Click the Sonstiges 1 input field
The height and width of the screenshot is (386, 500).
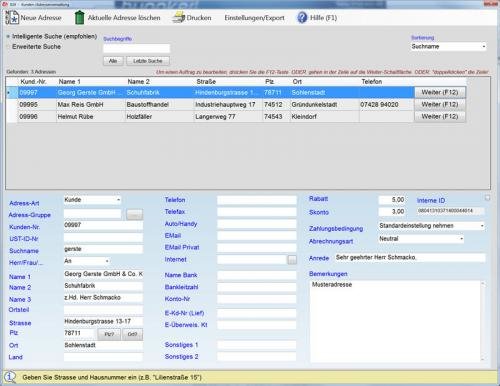click(257, 345)
